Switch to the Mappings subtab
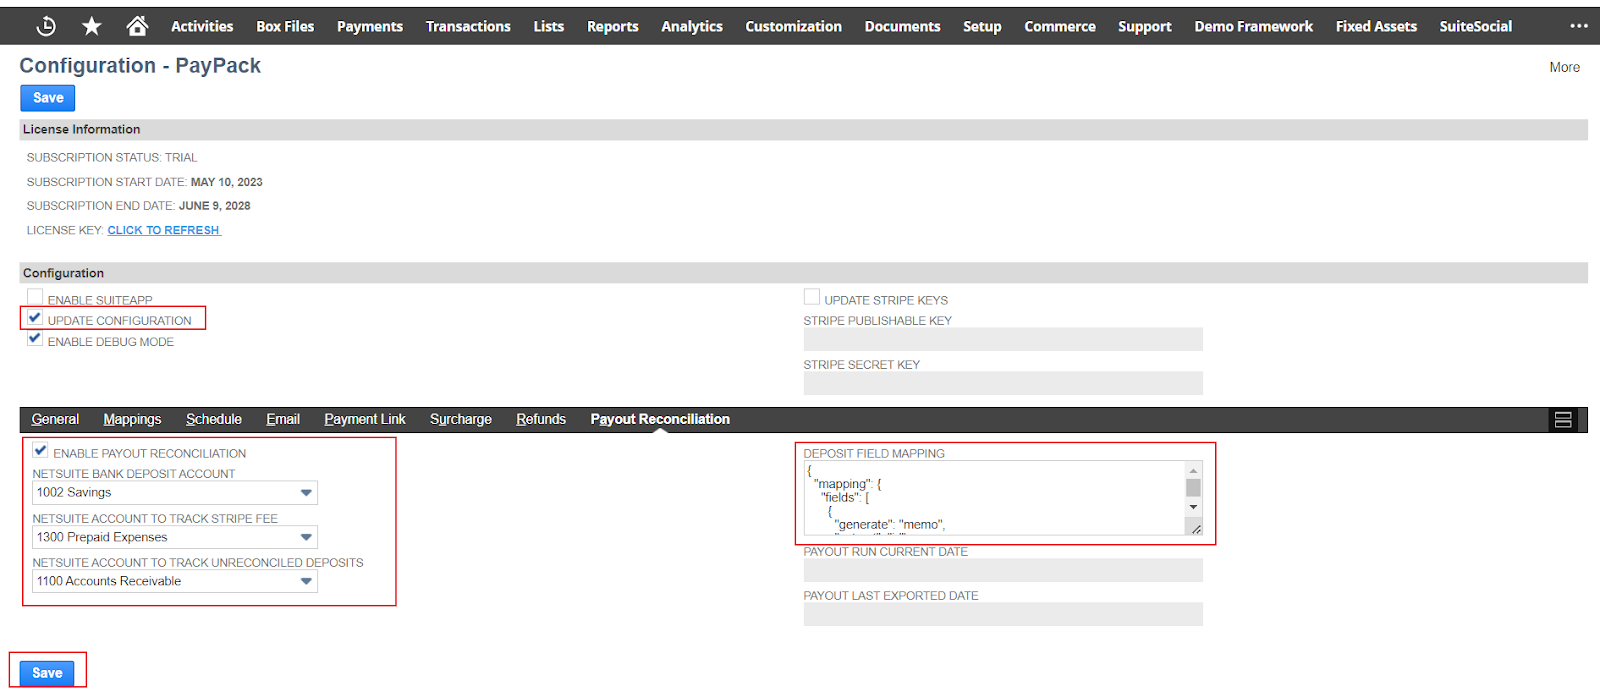The width and height of the screenshot is (1600, 692). point(132,419)
